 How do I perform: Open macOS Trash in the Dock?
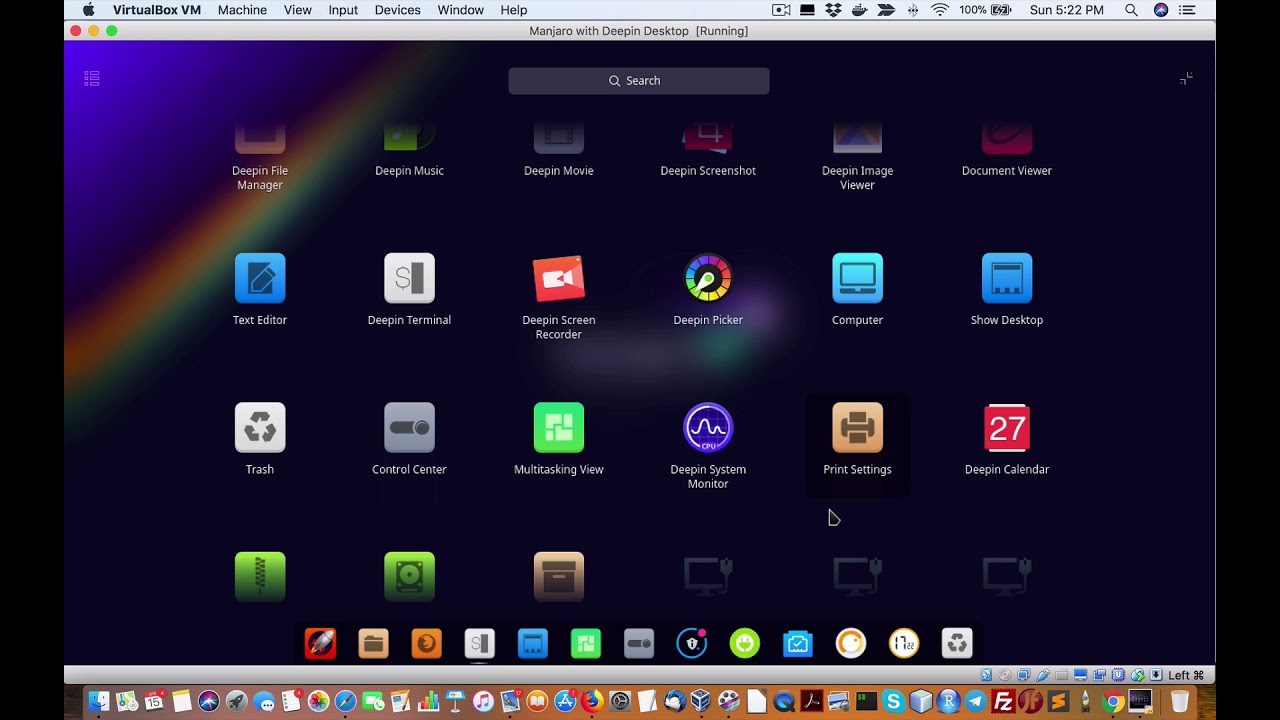[x=1180, y=701]
